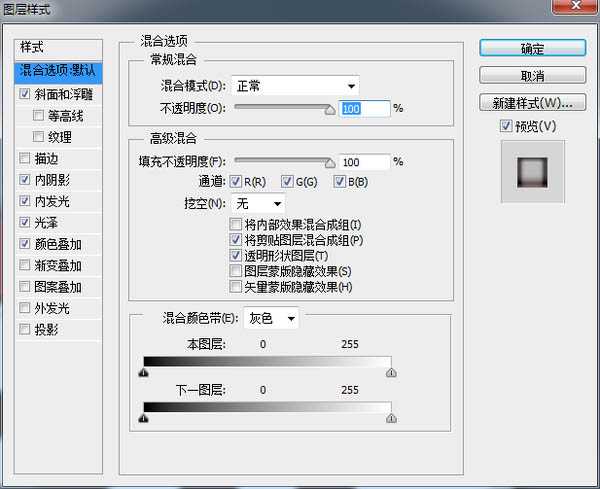Image resolution: width=600 pixels, height=489 pixels.
Task: Click the 确定 button
Action: click(x=532, y=48)
